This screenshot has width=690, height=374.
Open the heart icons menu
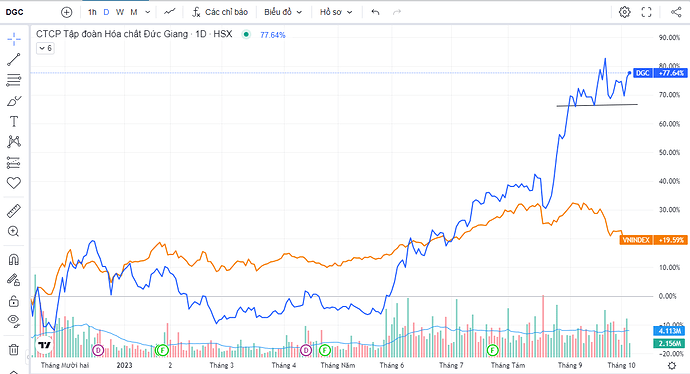point(14,183)
